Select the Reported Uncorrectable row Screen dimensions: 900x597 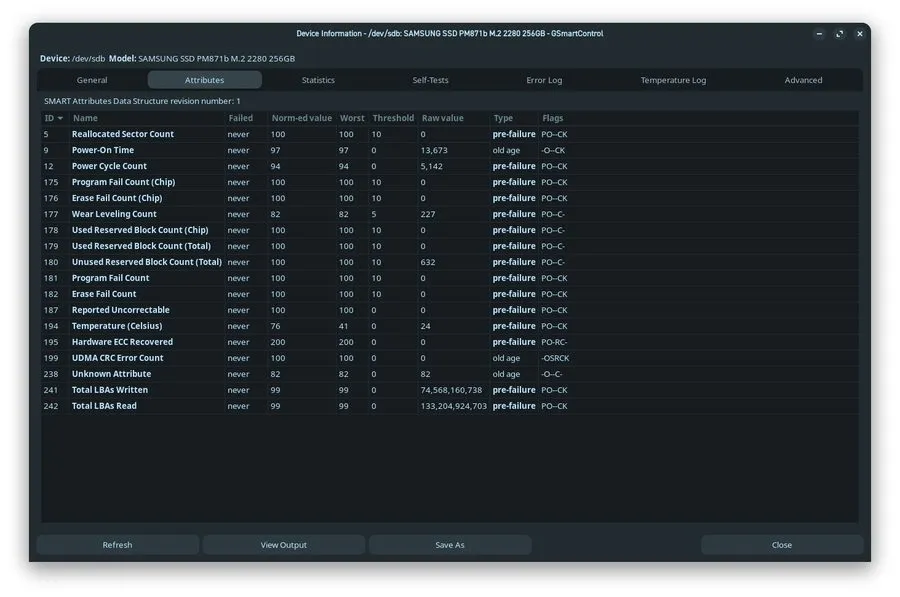[x=450, y=310]
